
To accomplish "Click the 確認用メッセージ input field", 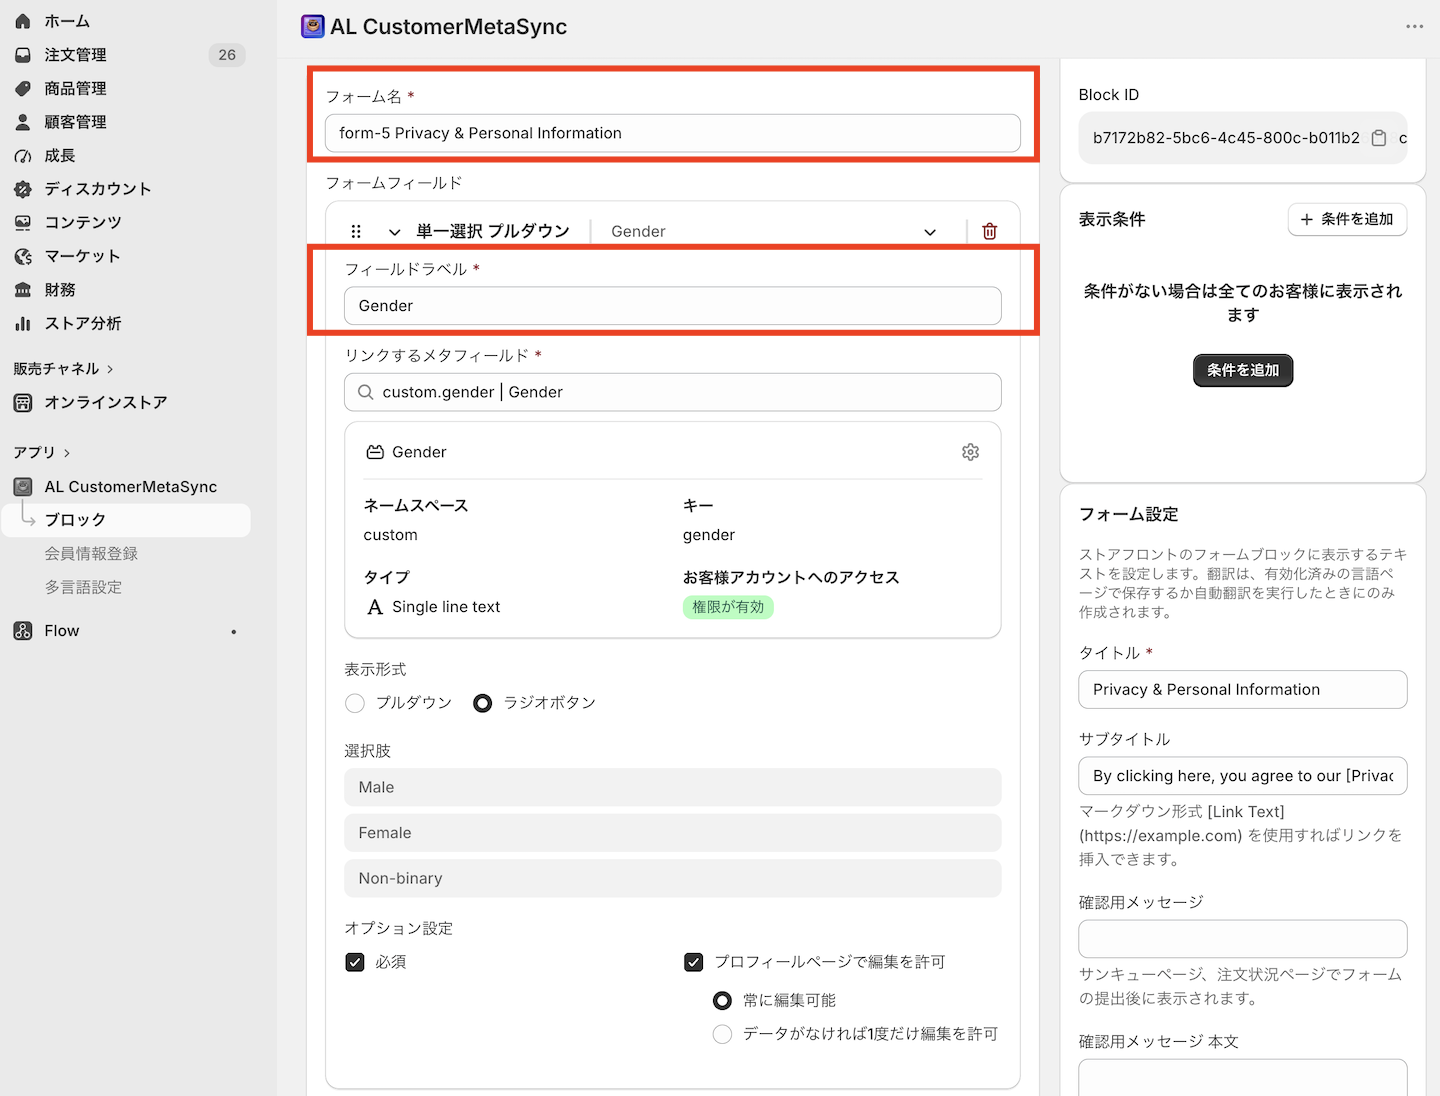I will pos(1243,939).
